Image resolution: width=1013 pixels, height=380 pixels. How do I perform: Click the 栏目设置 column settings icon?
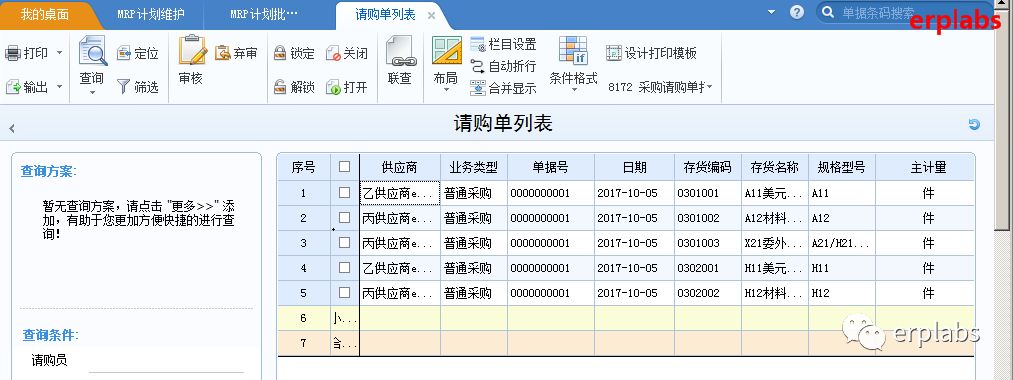tap(477, 45)
